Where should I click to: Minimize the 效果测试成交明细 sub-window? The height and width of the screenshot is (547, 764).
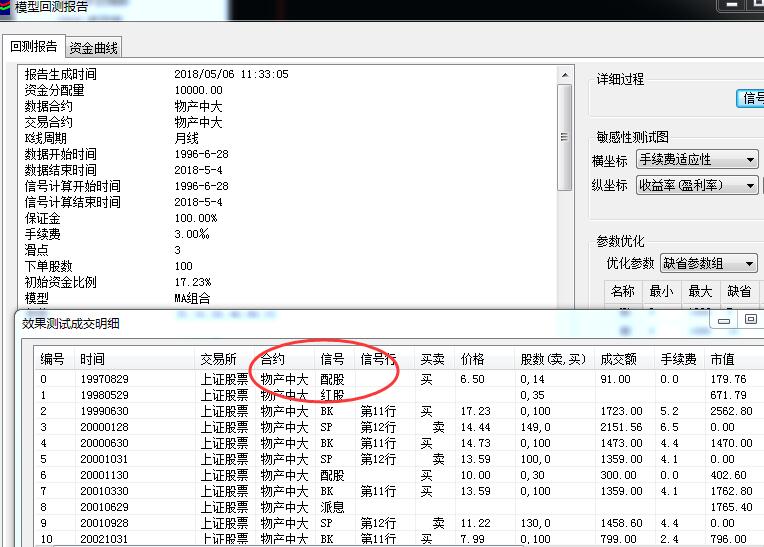725,320
